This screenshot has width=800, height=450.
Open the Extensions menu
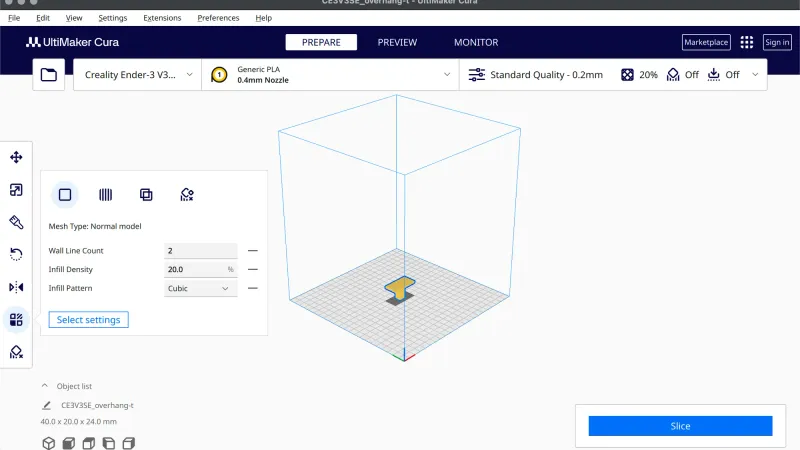click(x=162, y=18)
